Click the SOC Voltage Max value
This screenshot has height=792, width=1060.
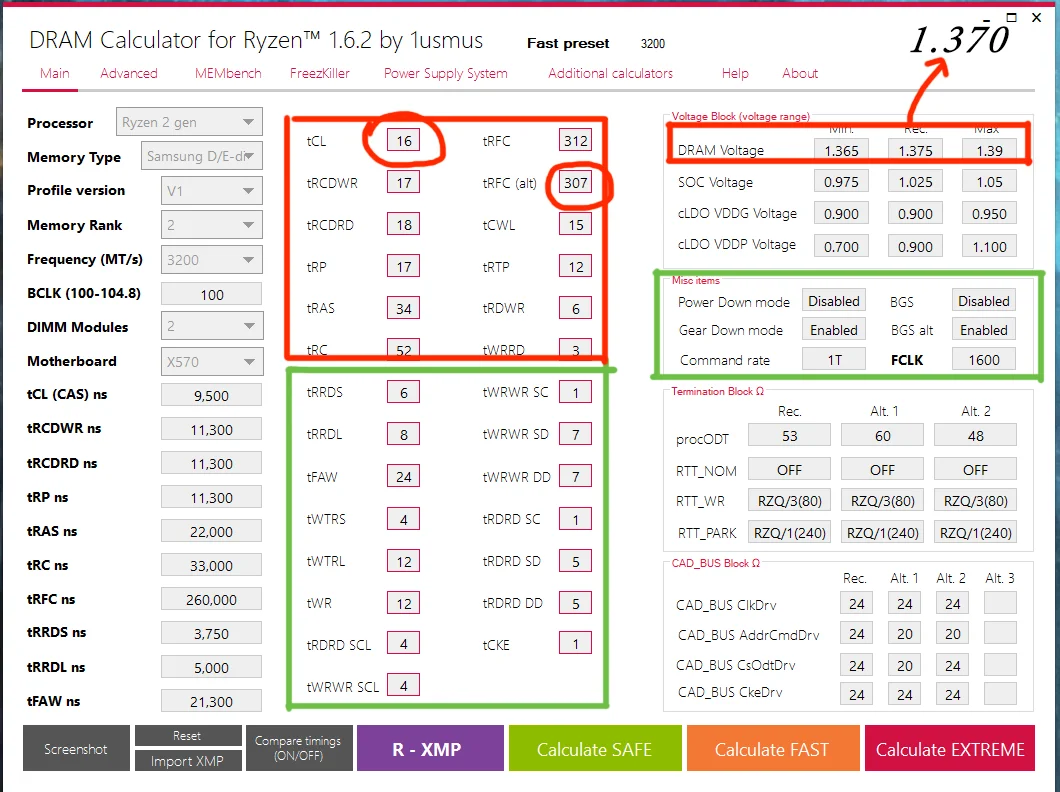point(989,182)
